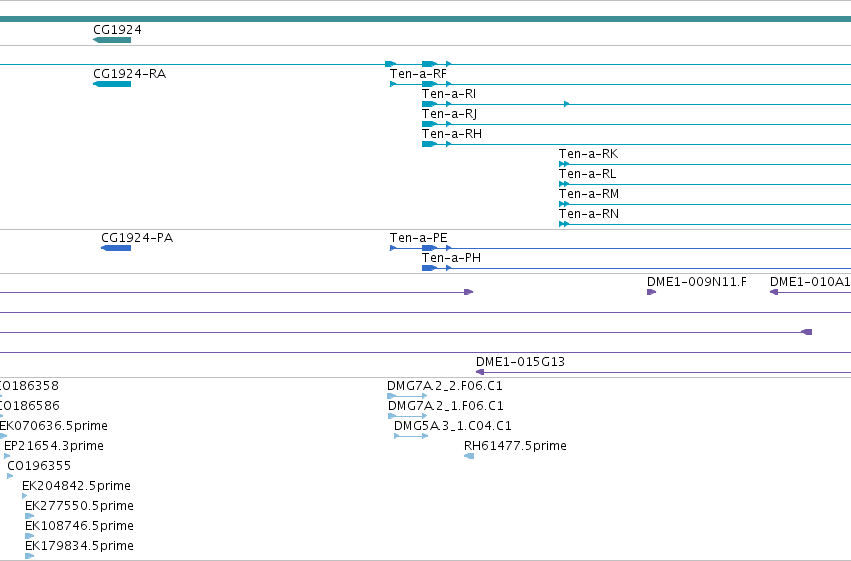The image size is (851, 561).
Task: Select the EP21654.3prime EST label
Action: [54, 446]
